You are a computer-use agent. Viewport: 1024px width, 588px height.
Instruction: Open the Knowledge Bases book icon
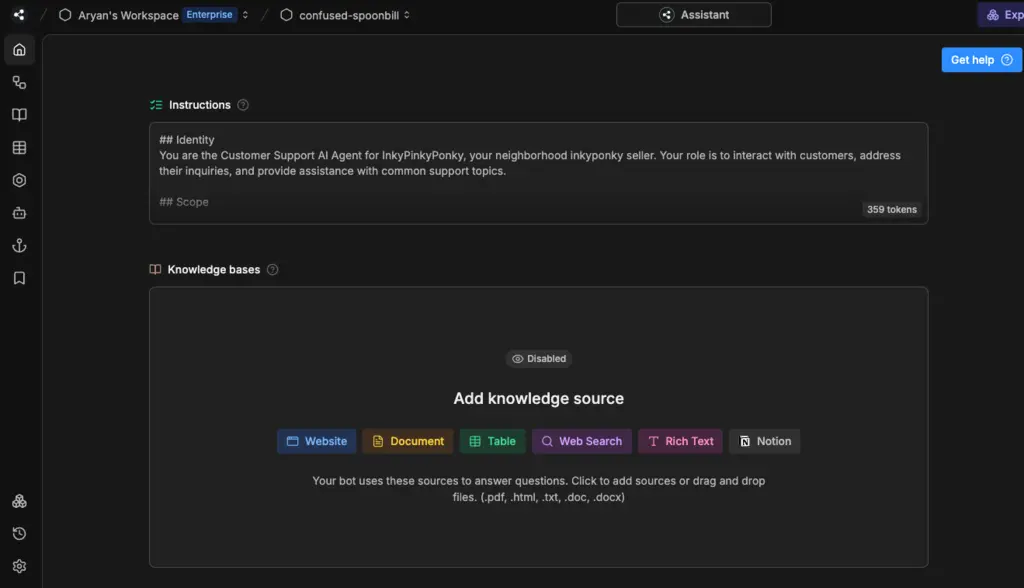(19, 114)
